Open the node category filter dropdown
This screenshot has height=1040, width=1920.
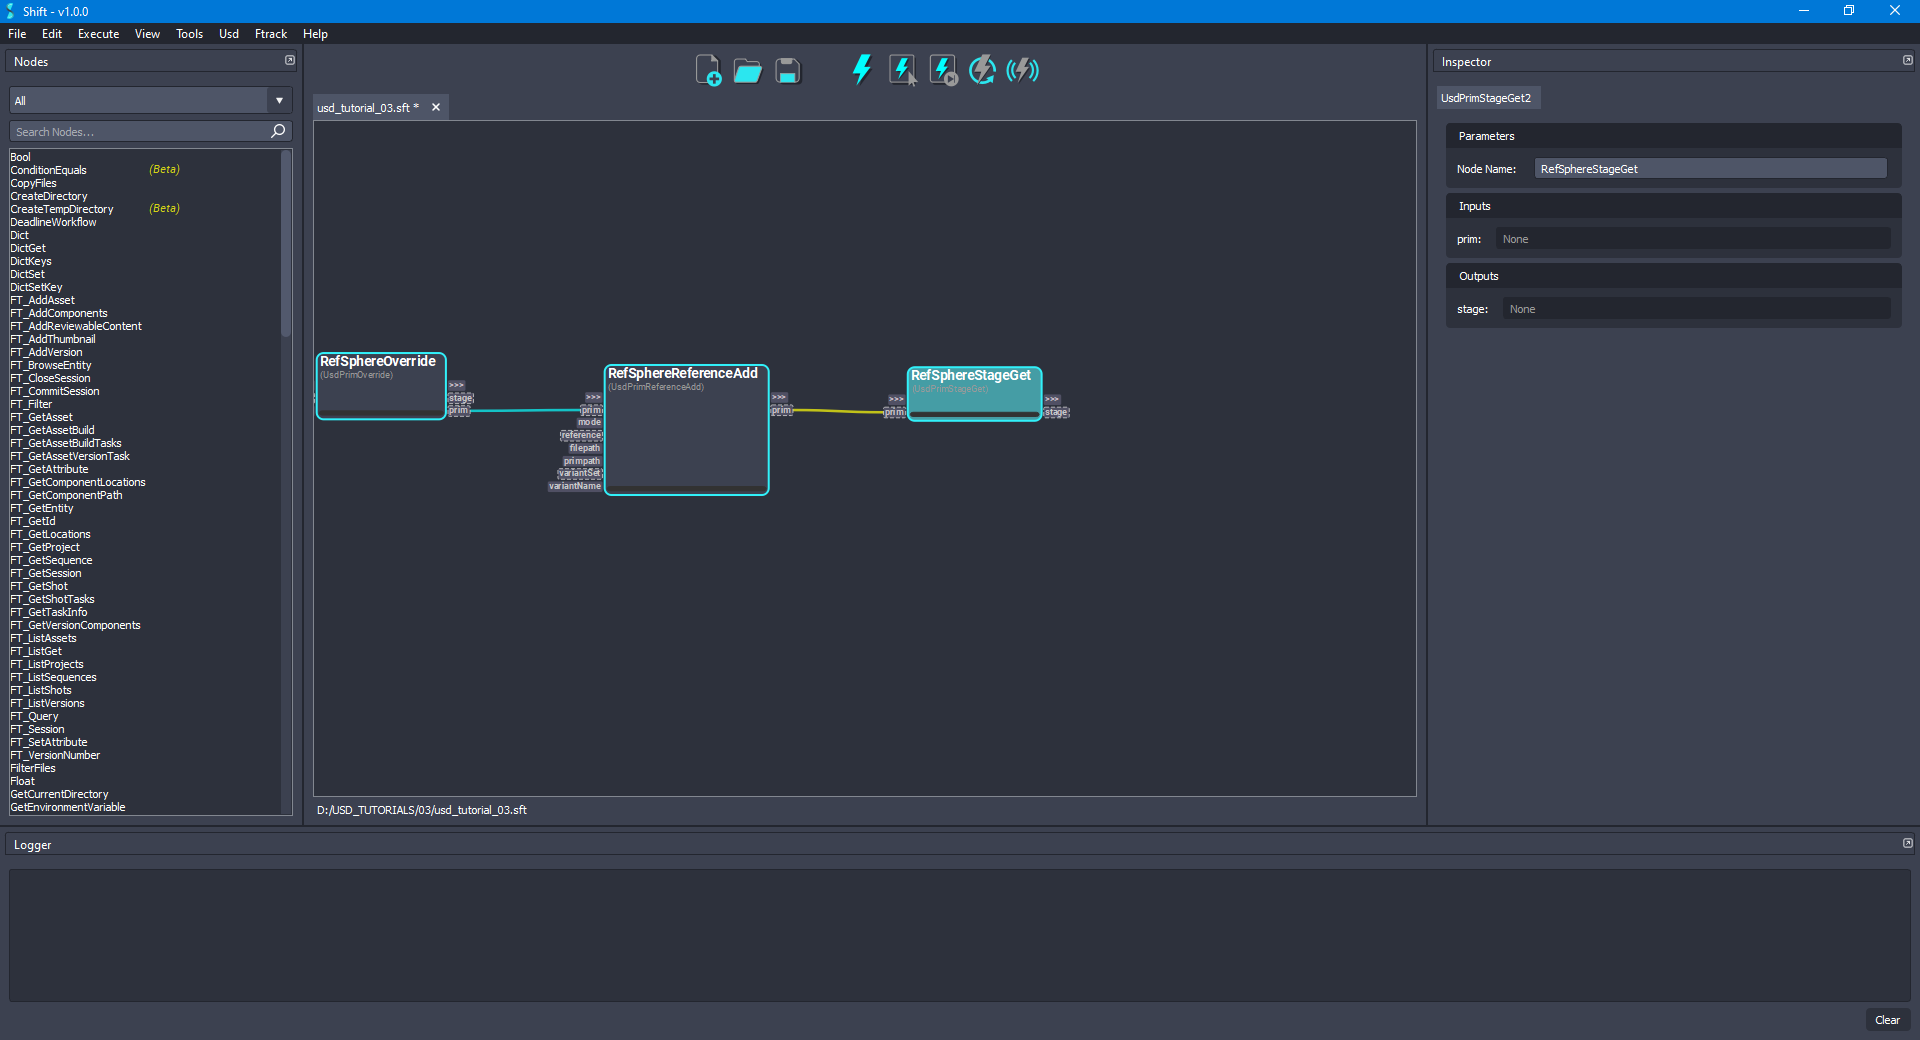tap(278, 100)
